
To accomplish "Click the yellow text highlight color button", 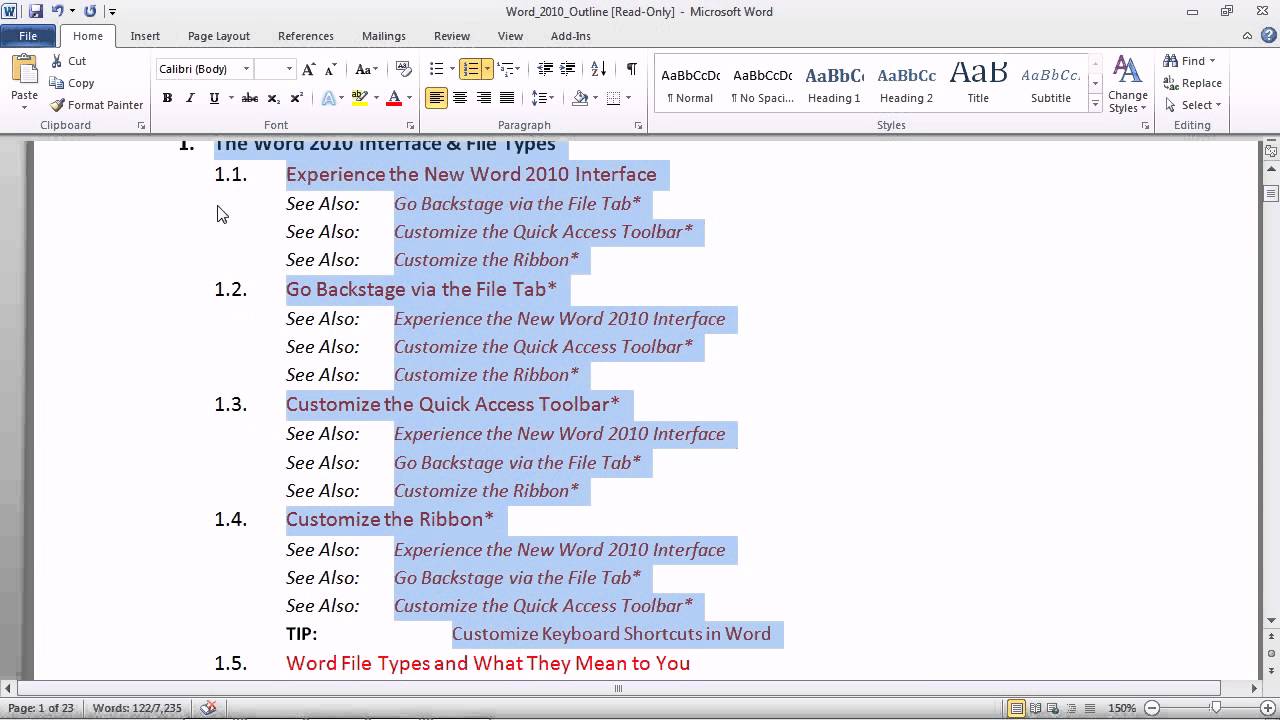I will [x=358, y=98].
